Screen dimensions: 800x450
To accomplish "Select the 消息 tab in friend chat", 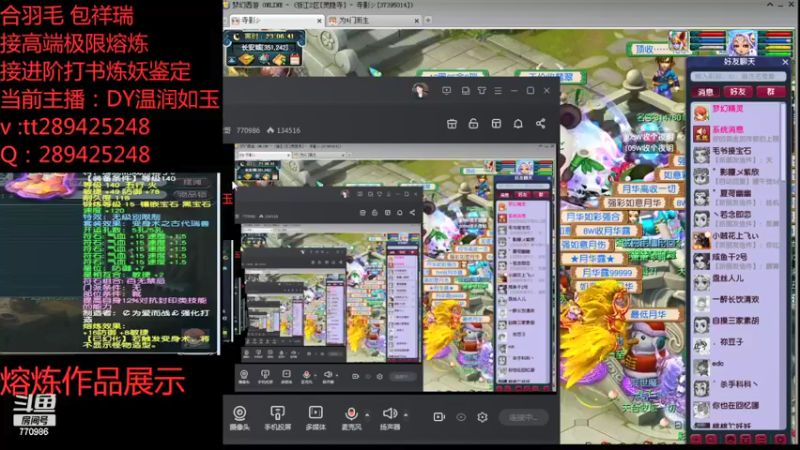I will [x=705, y=92].
